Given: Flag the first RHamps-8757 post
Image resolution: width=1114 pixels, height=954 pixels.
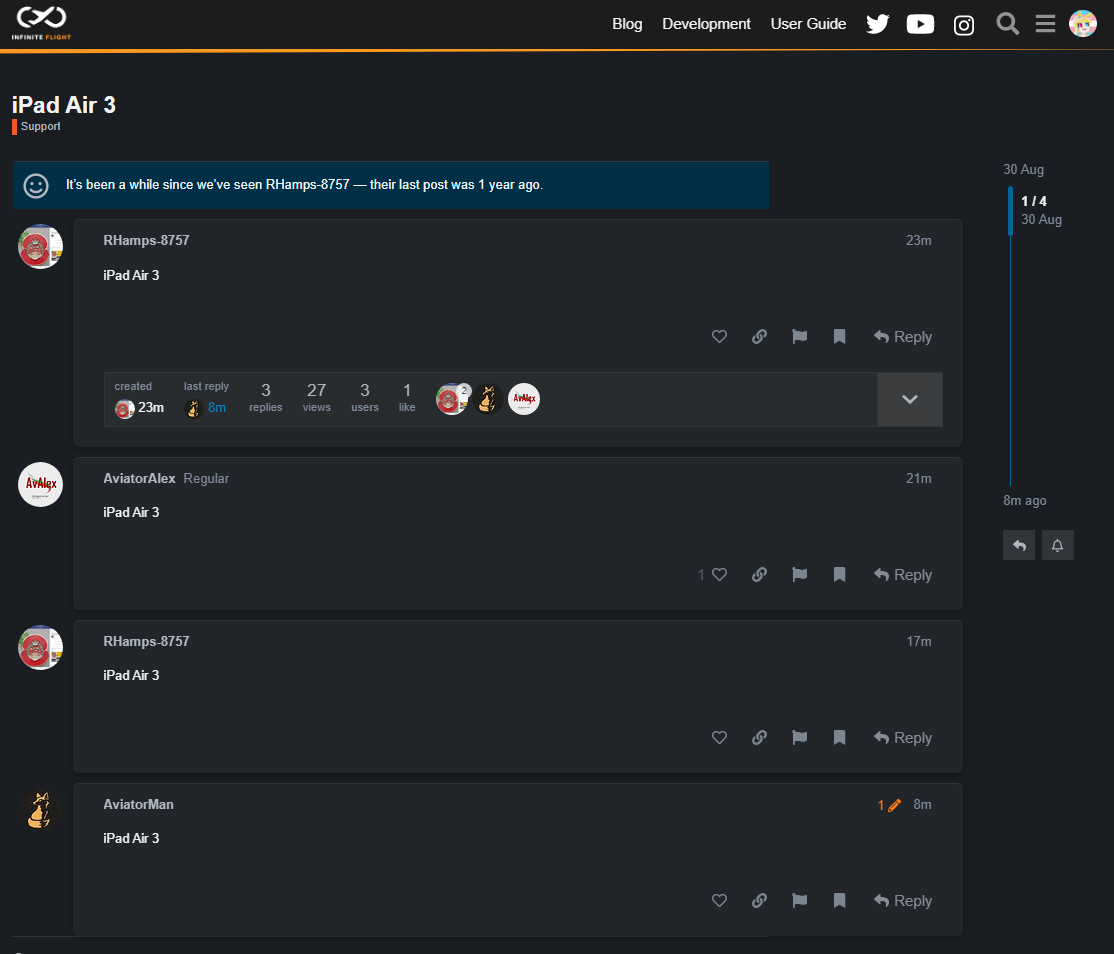Looking at the screenshot, I should [x=799, y=337].
